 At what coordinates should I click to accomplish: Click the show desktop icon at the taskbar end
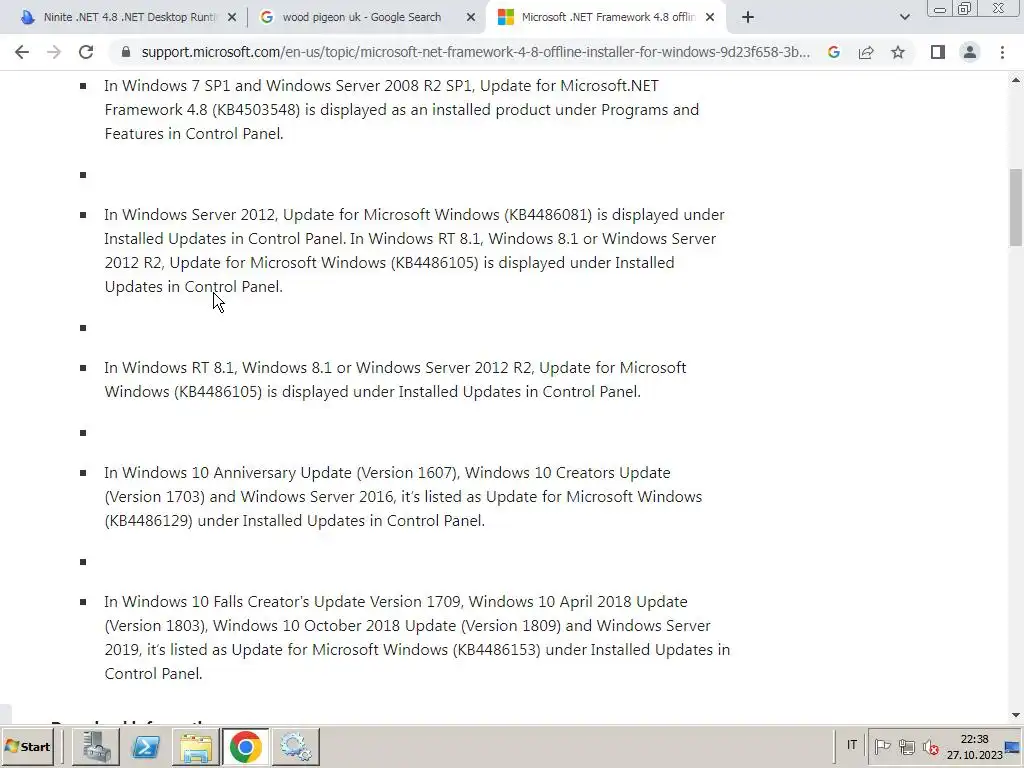(x=1014, y=746)
